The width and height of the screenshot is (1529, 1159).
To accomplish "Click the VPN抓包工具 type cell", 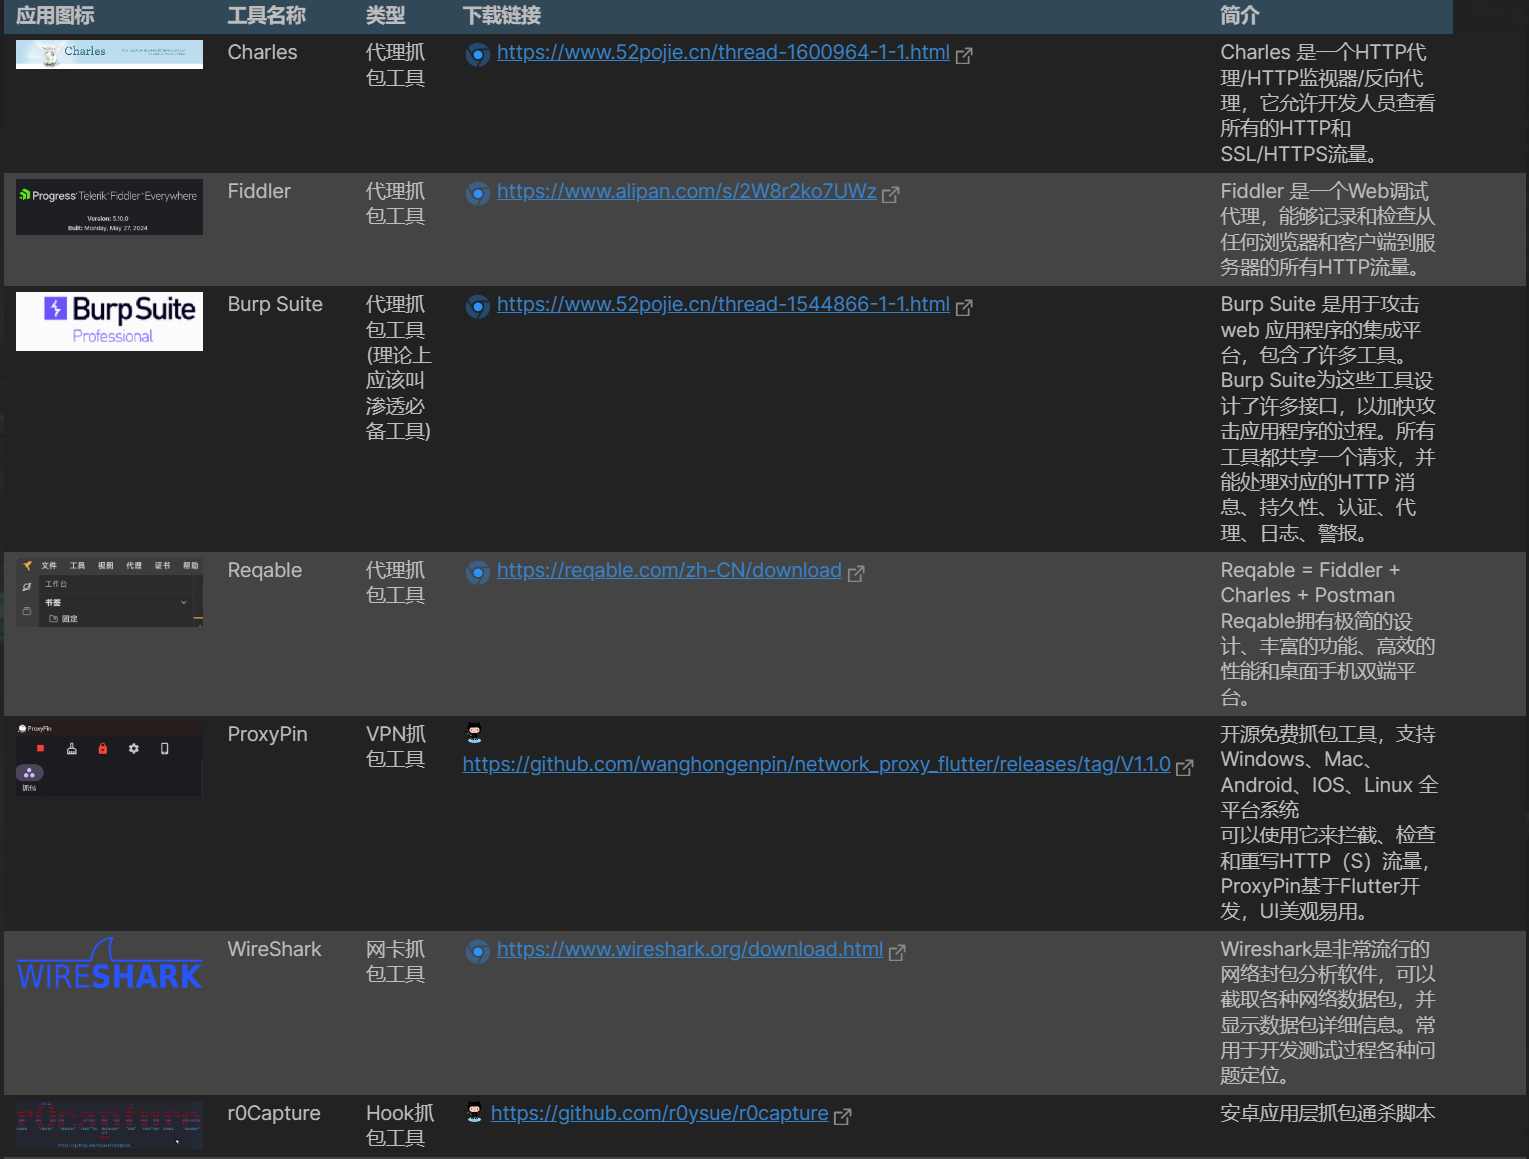I will point(396,747).
